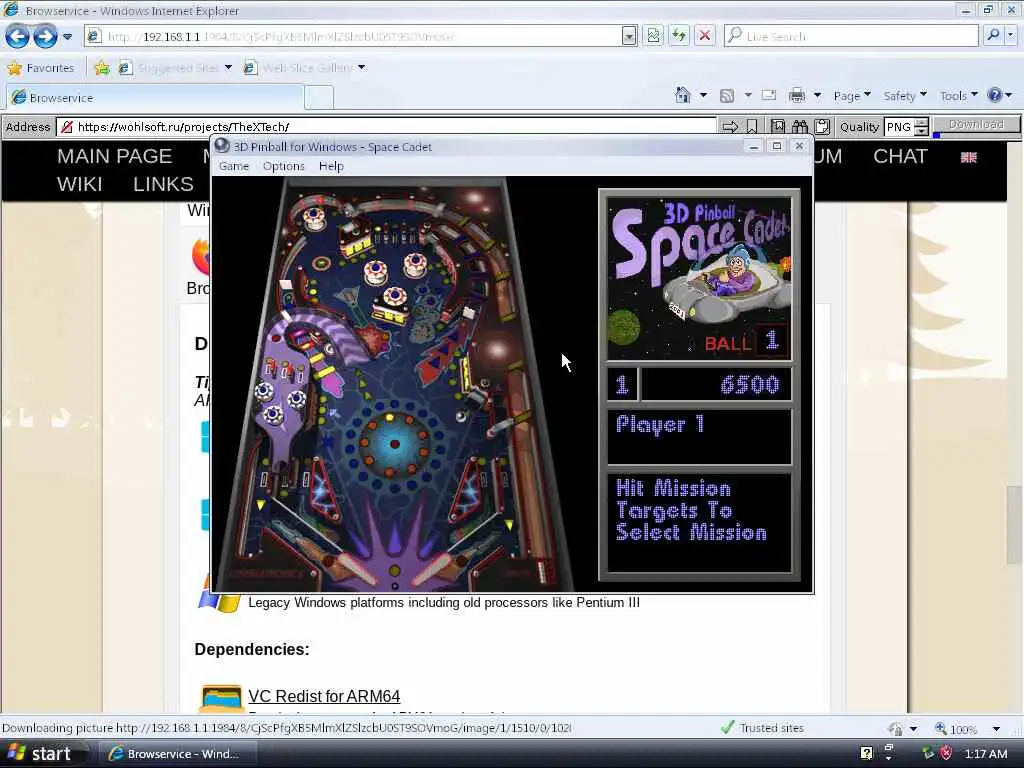Open Favorites star button
This screenshot has height=768, width=1024.
[40, 68]
